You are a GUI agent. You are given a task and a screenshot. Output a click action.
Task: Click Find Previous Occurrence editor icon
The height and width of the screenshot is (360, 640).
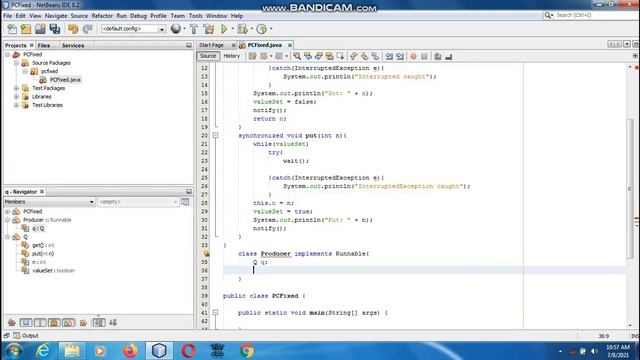[308, 56]
